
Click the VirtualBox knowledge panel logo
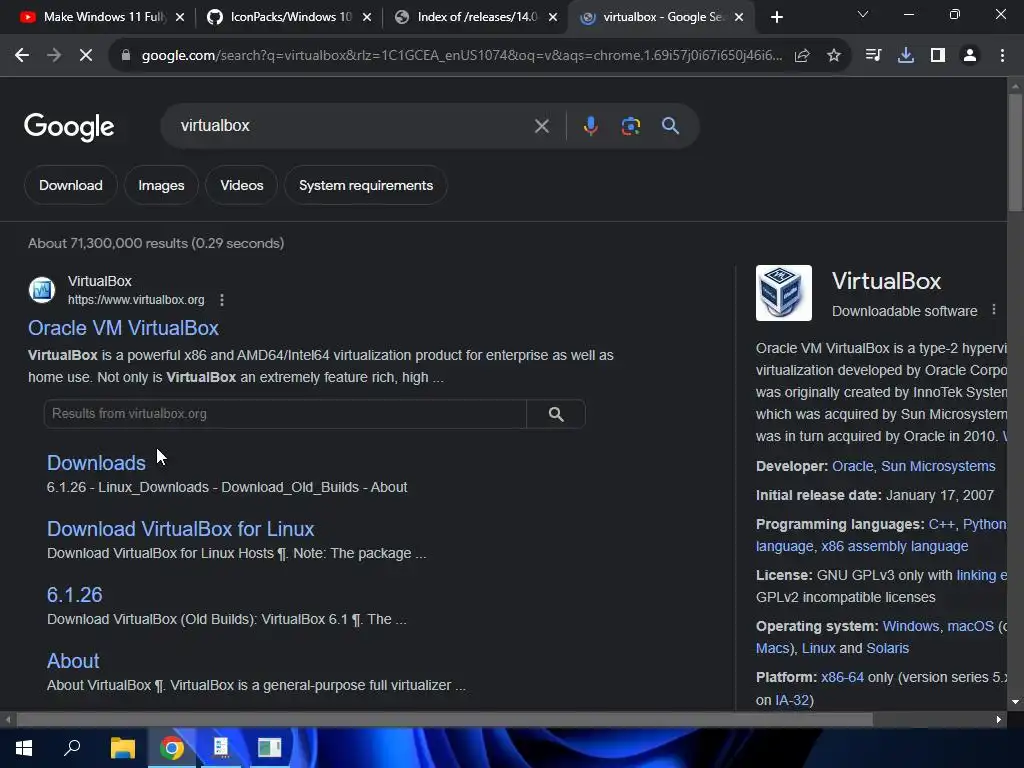(784, 293)
